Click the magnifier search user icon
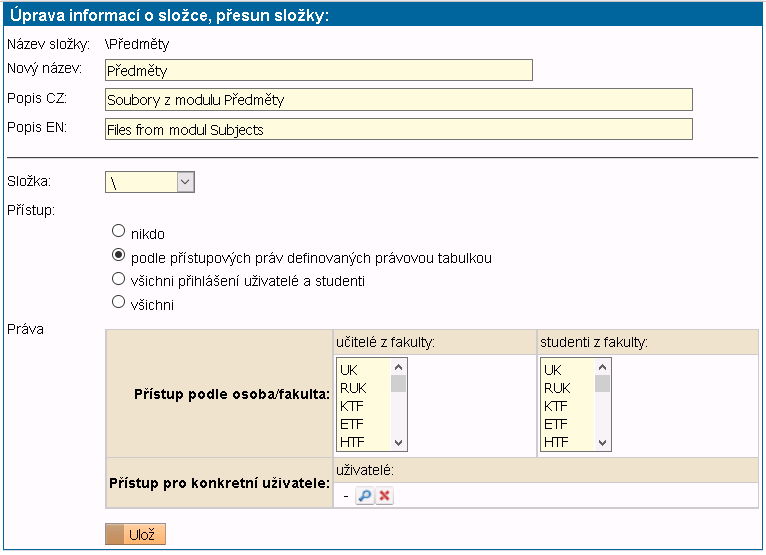The height and width of the screenshot is (555, 766). click(x=365, y=496)
